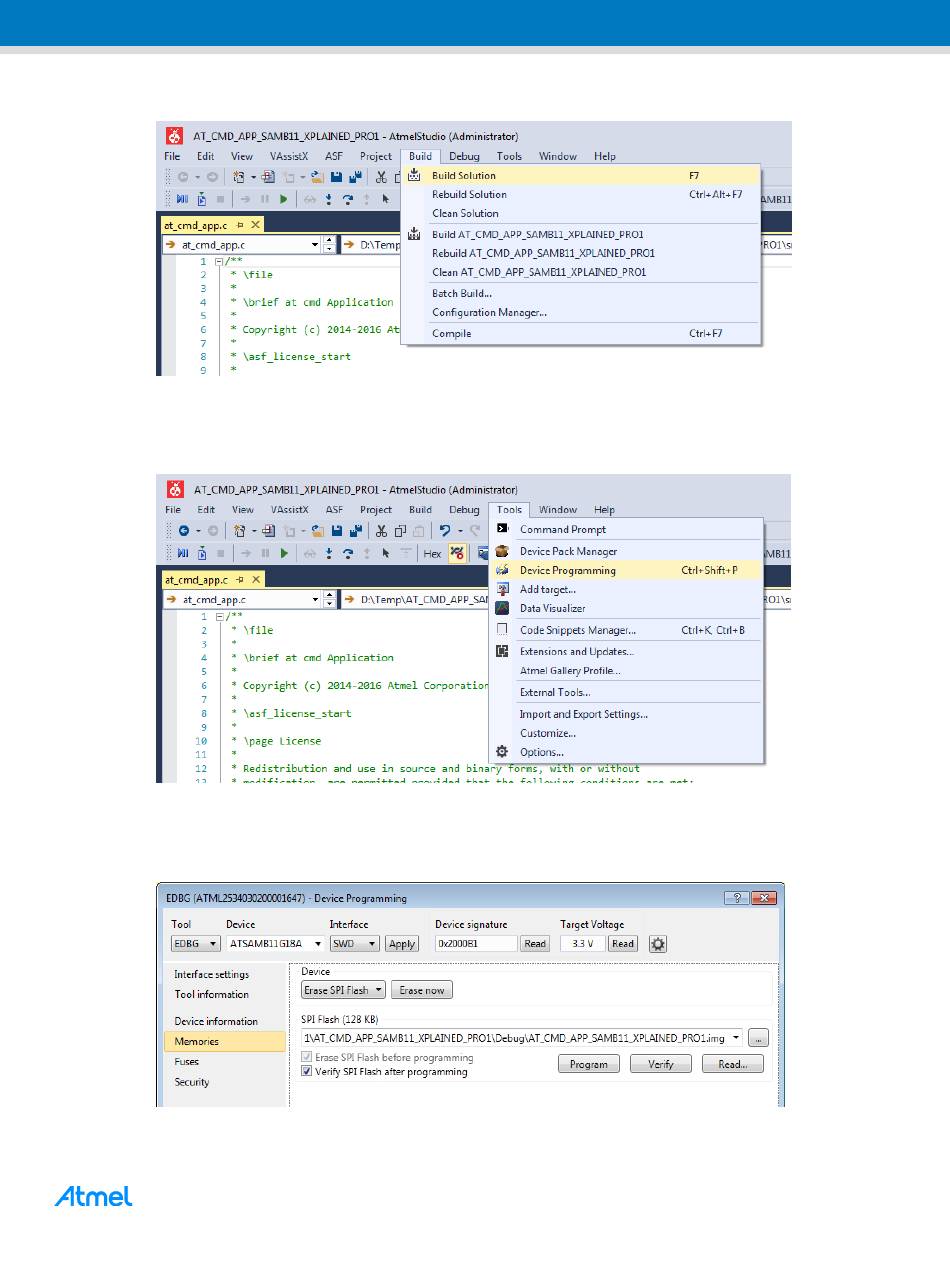Click the Save disk icon in Build-menu window

337,177
